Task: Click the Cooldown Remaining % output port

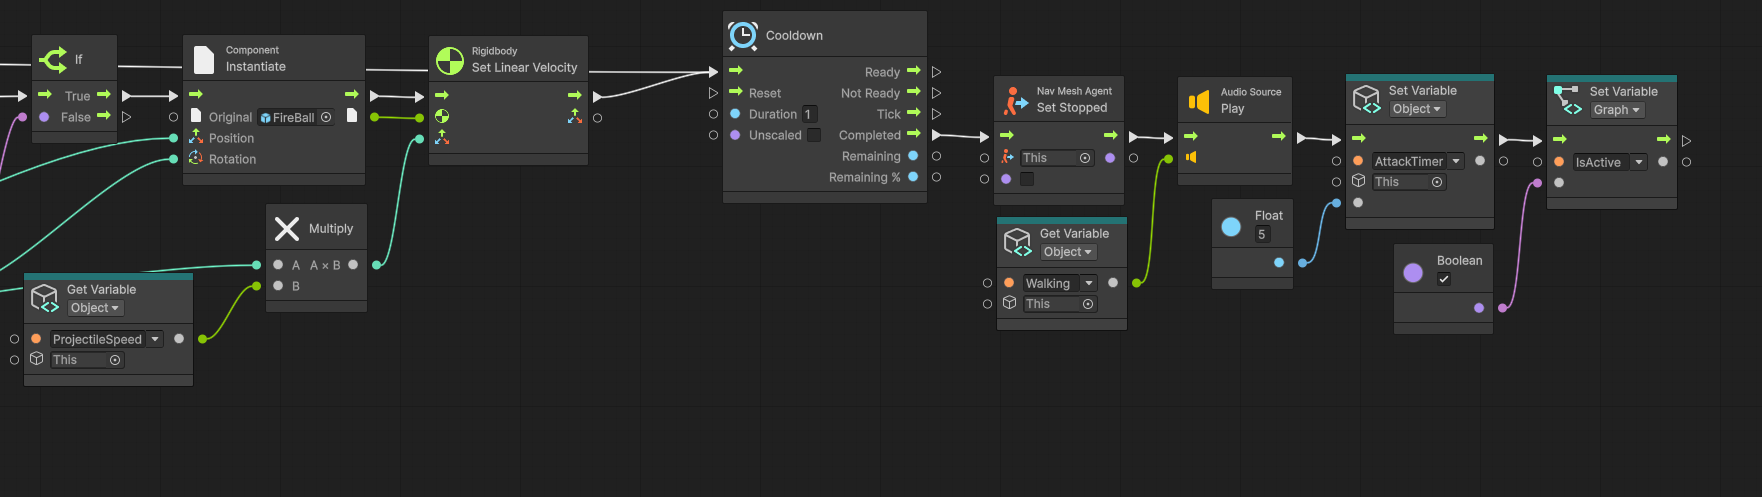Action: 913,177
